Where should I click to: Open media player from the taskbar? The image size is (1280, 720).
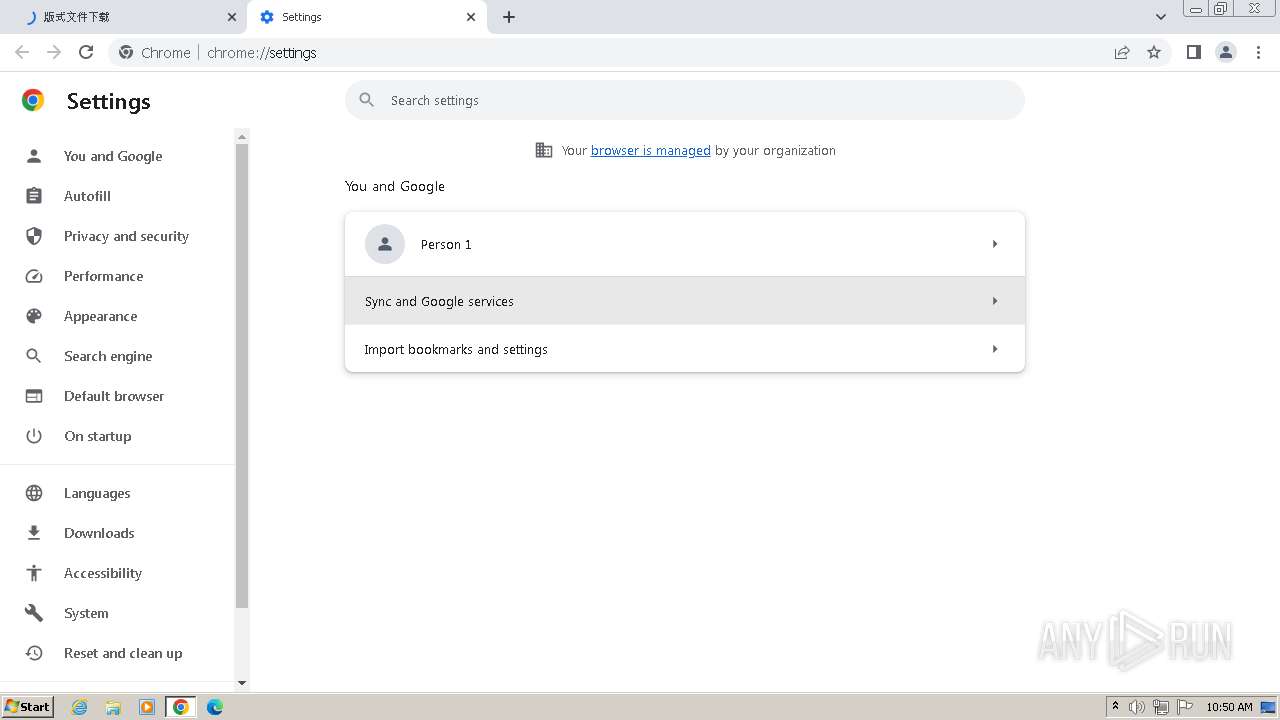[x=147, y=707]
